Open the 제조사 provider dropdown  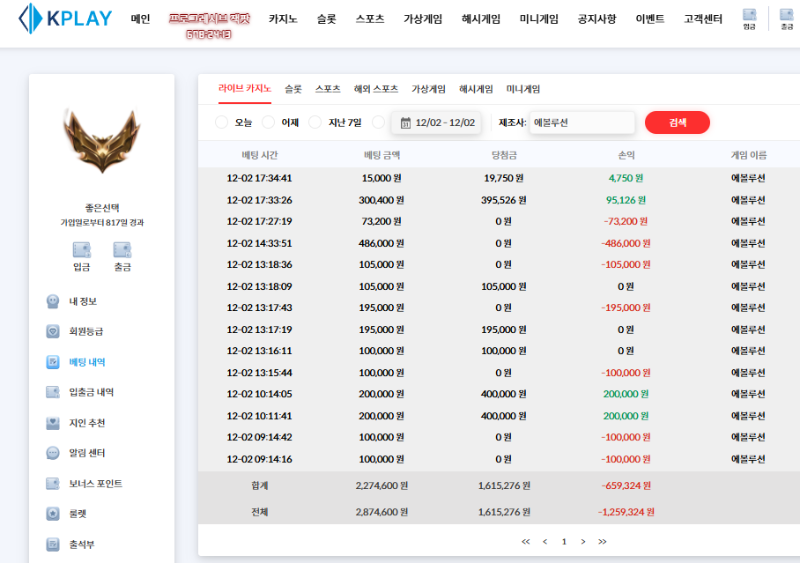(582, 123)
